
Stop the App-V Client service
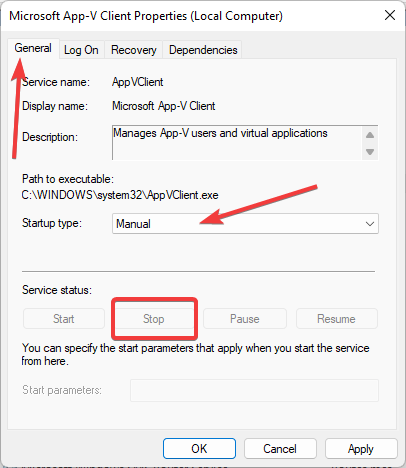tap(154, 319)
